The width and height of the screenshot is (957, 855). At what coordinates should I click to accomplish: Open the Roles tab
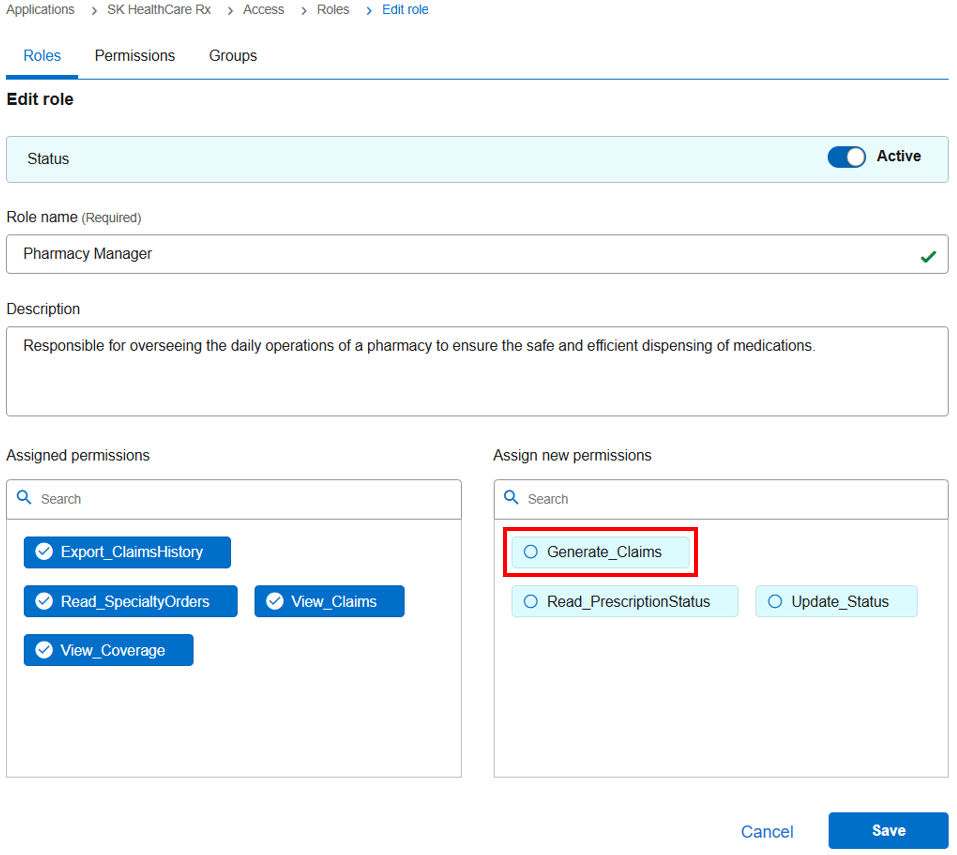pyautogui.click(x=42, y=56)
